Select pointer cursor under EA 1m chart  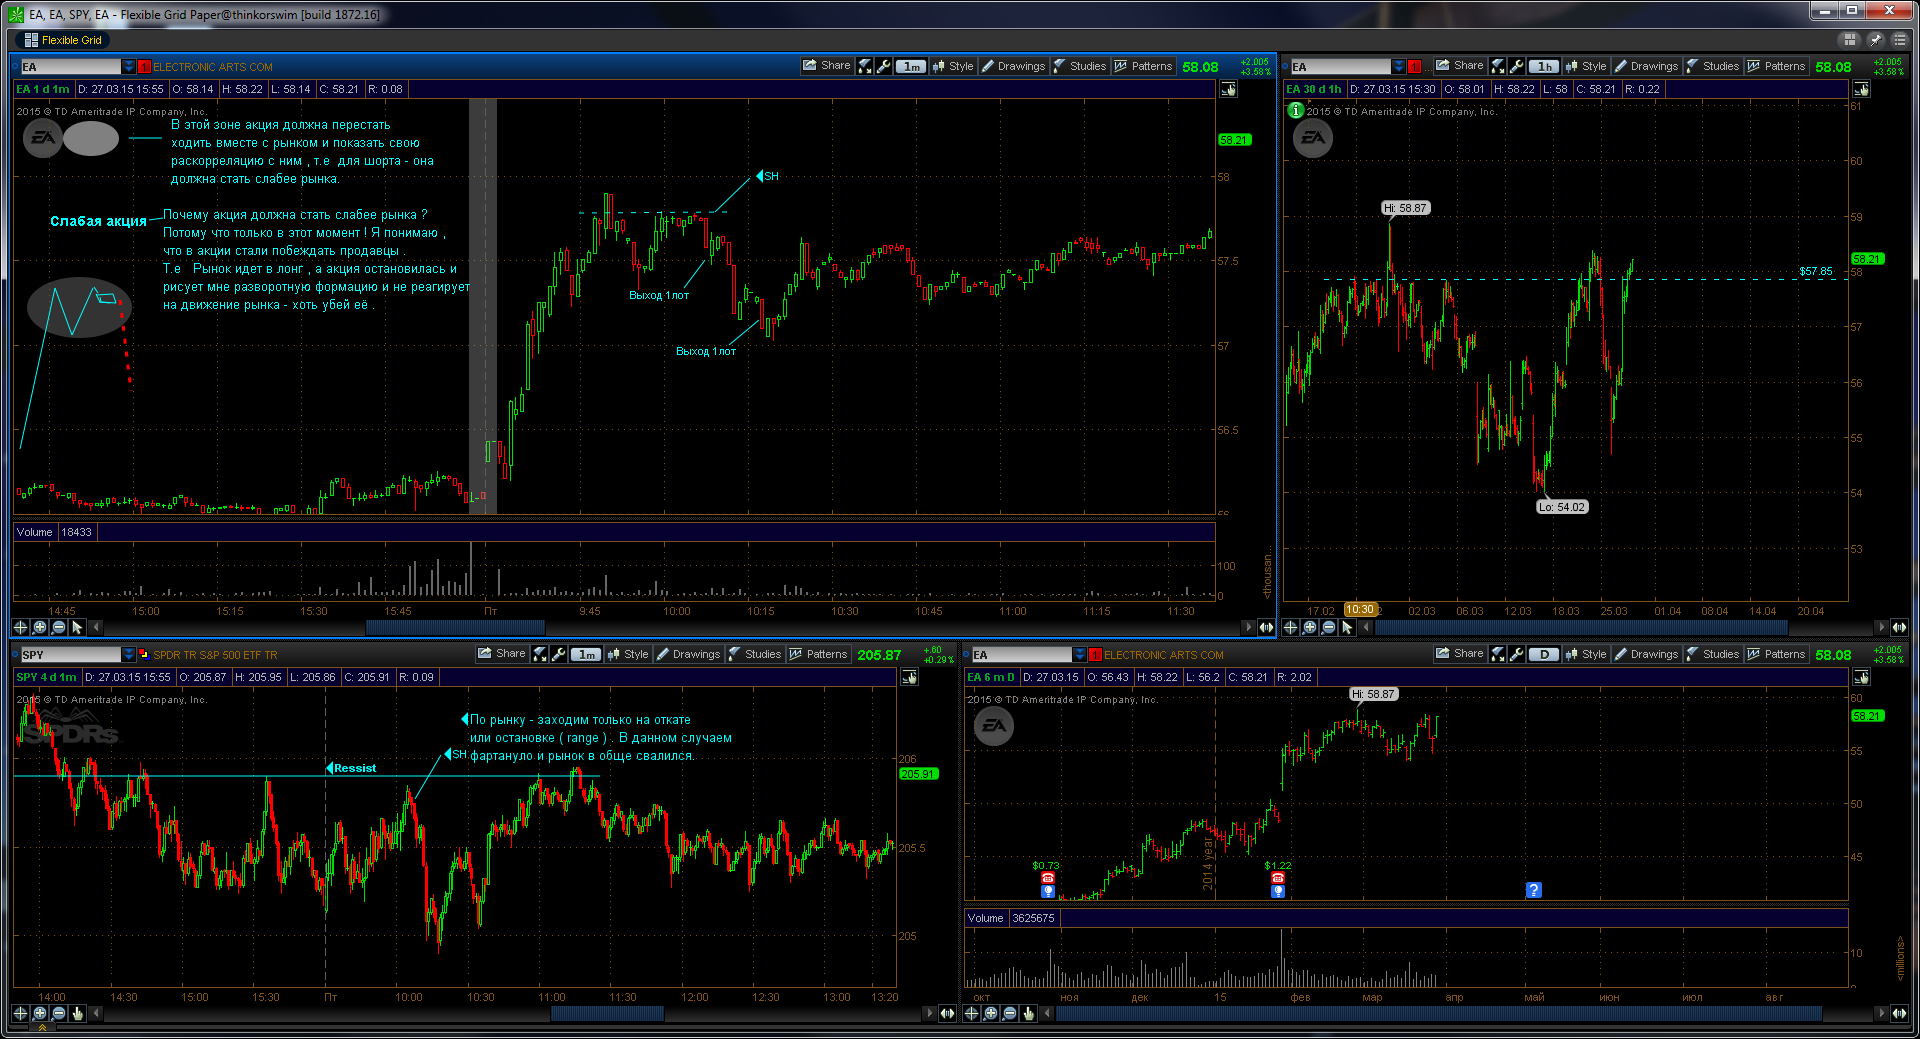77,627
